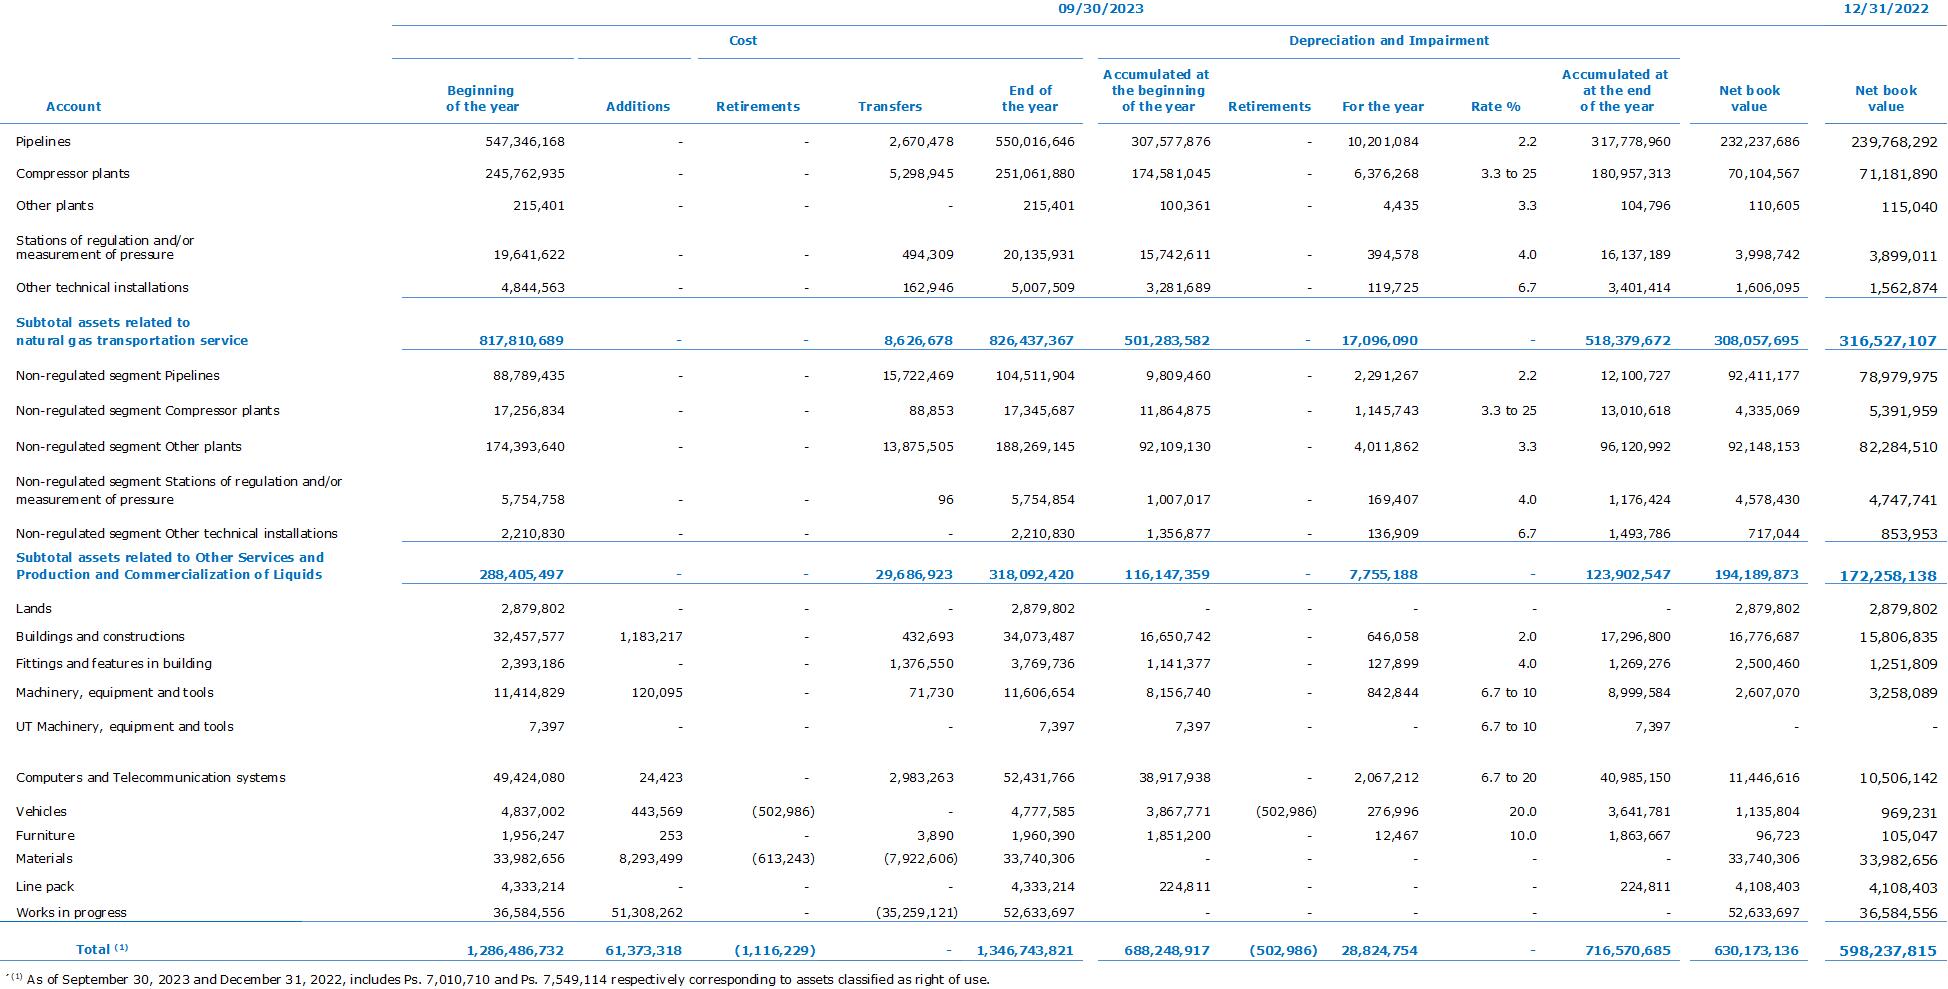Click 'Subtotal assets related to Other Services' label
The height and width of the screenshot is (989, 1948).
click(x=170, y=566)
